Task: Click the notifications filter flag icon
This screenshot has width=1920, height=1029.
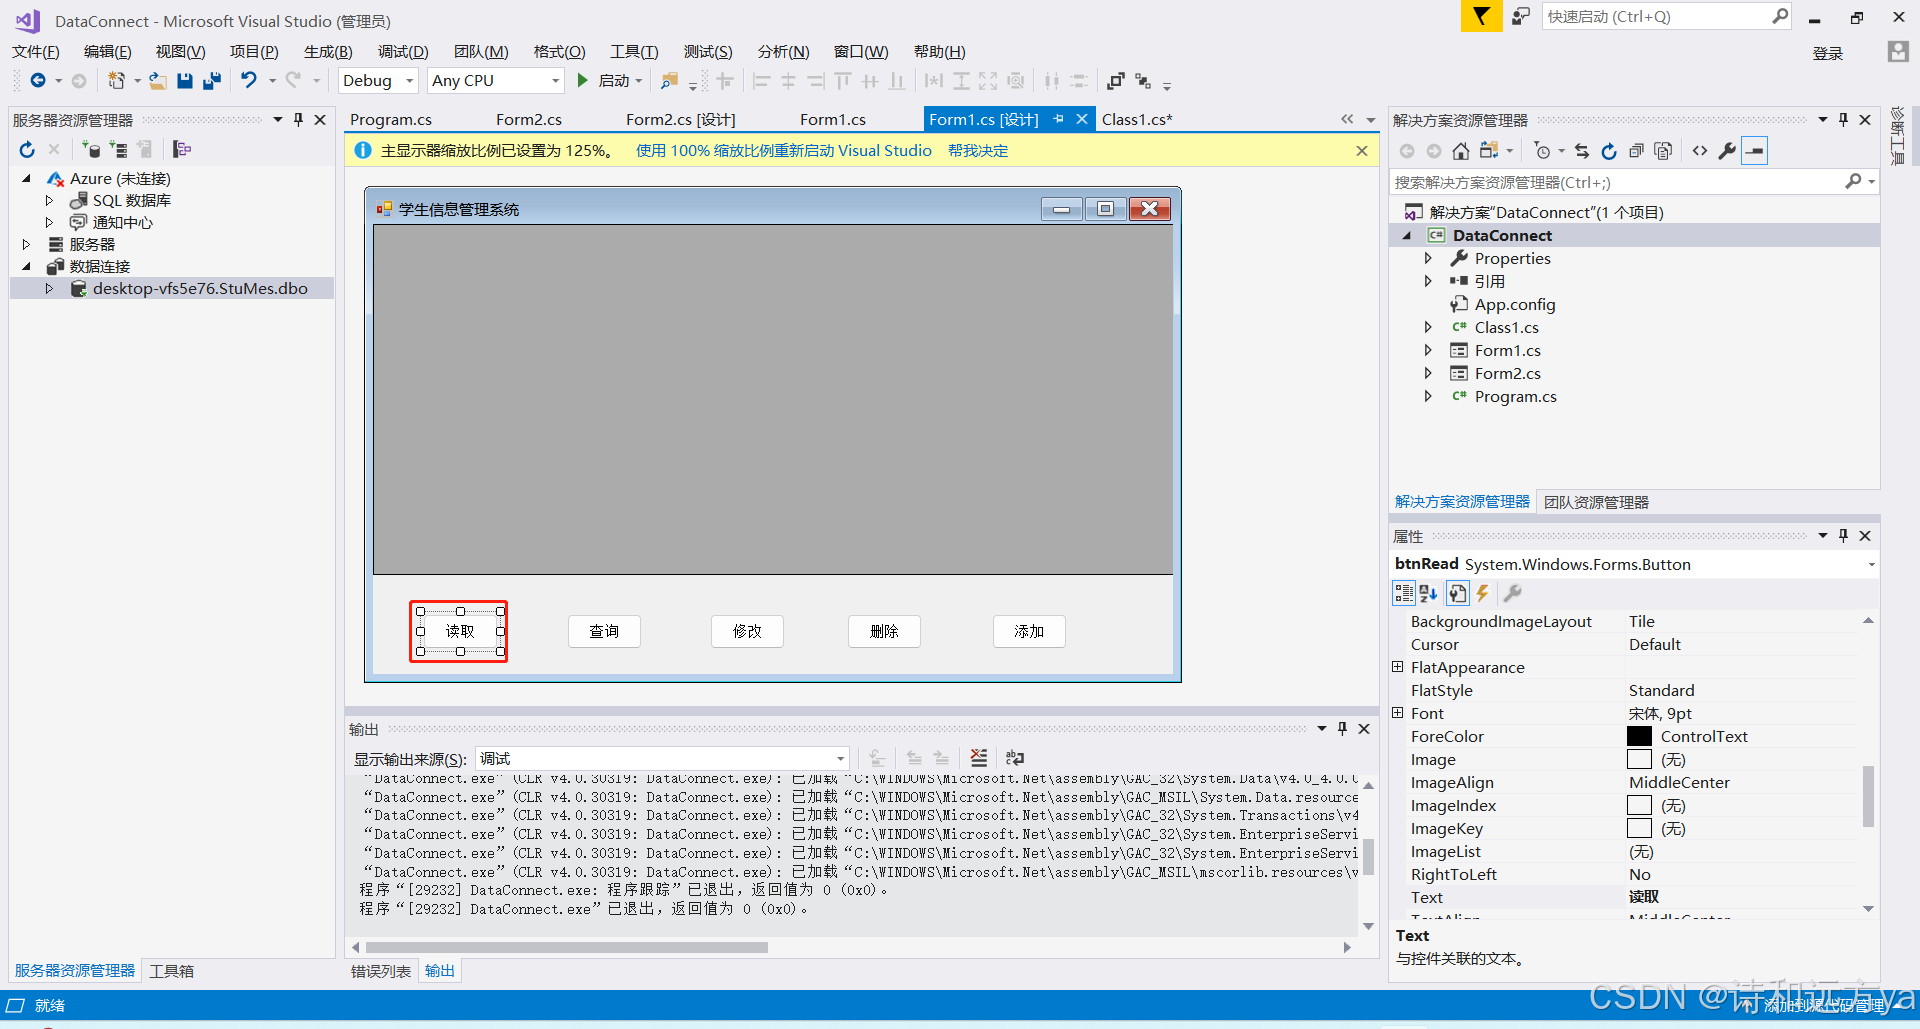Action: 1481,16
